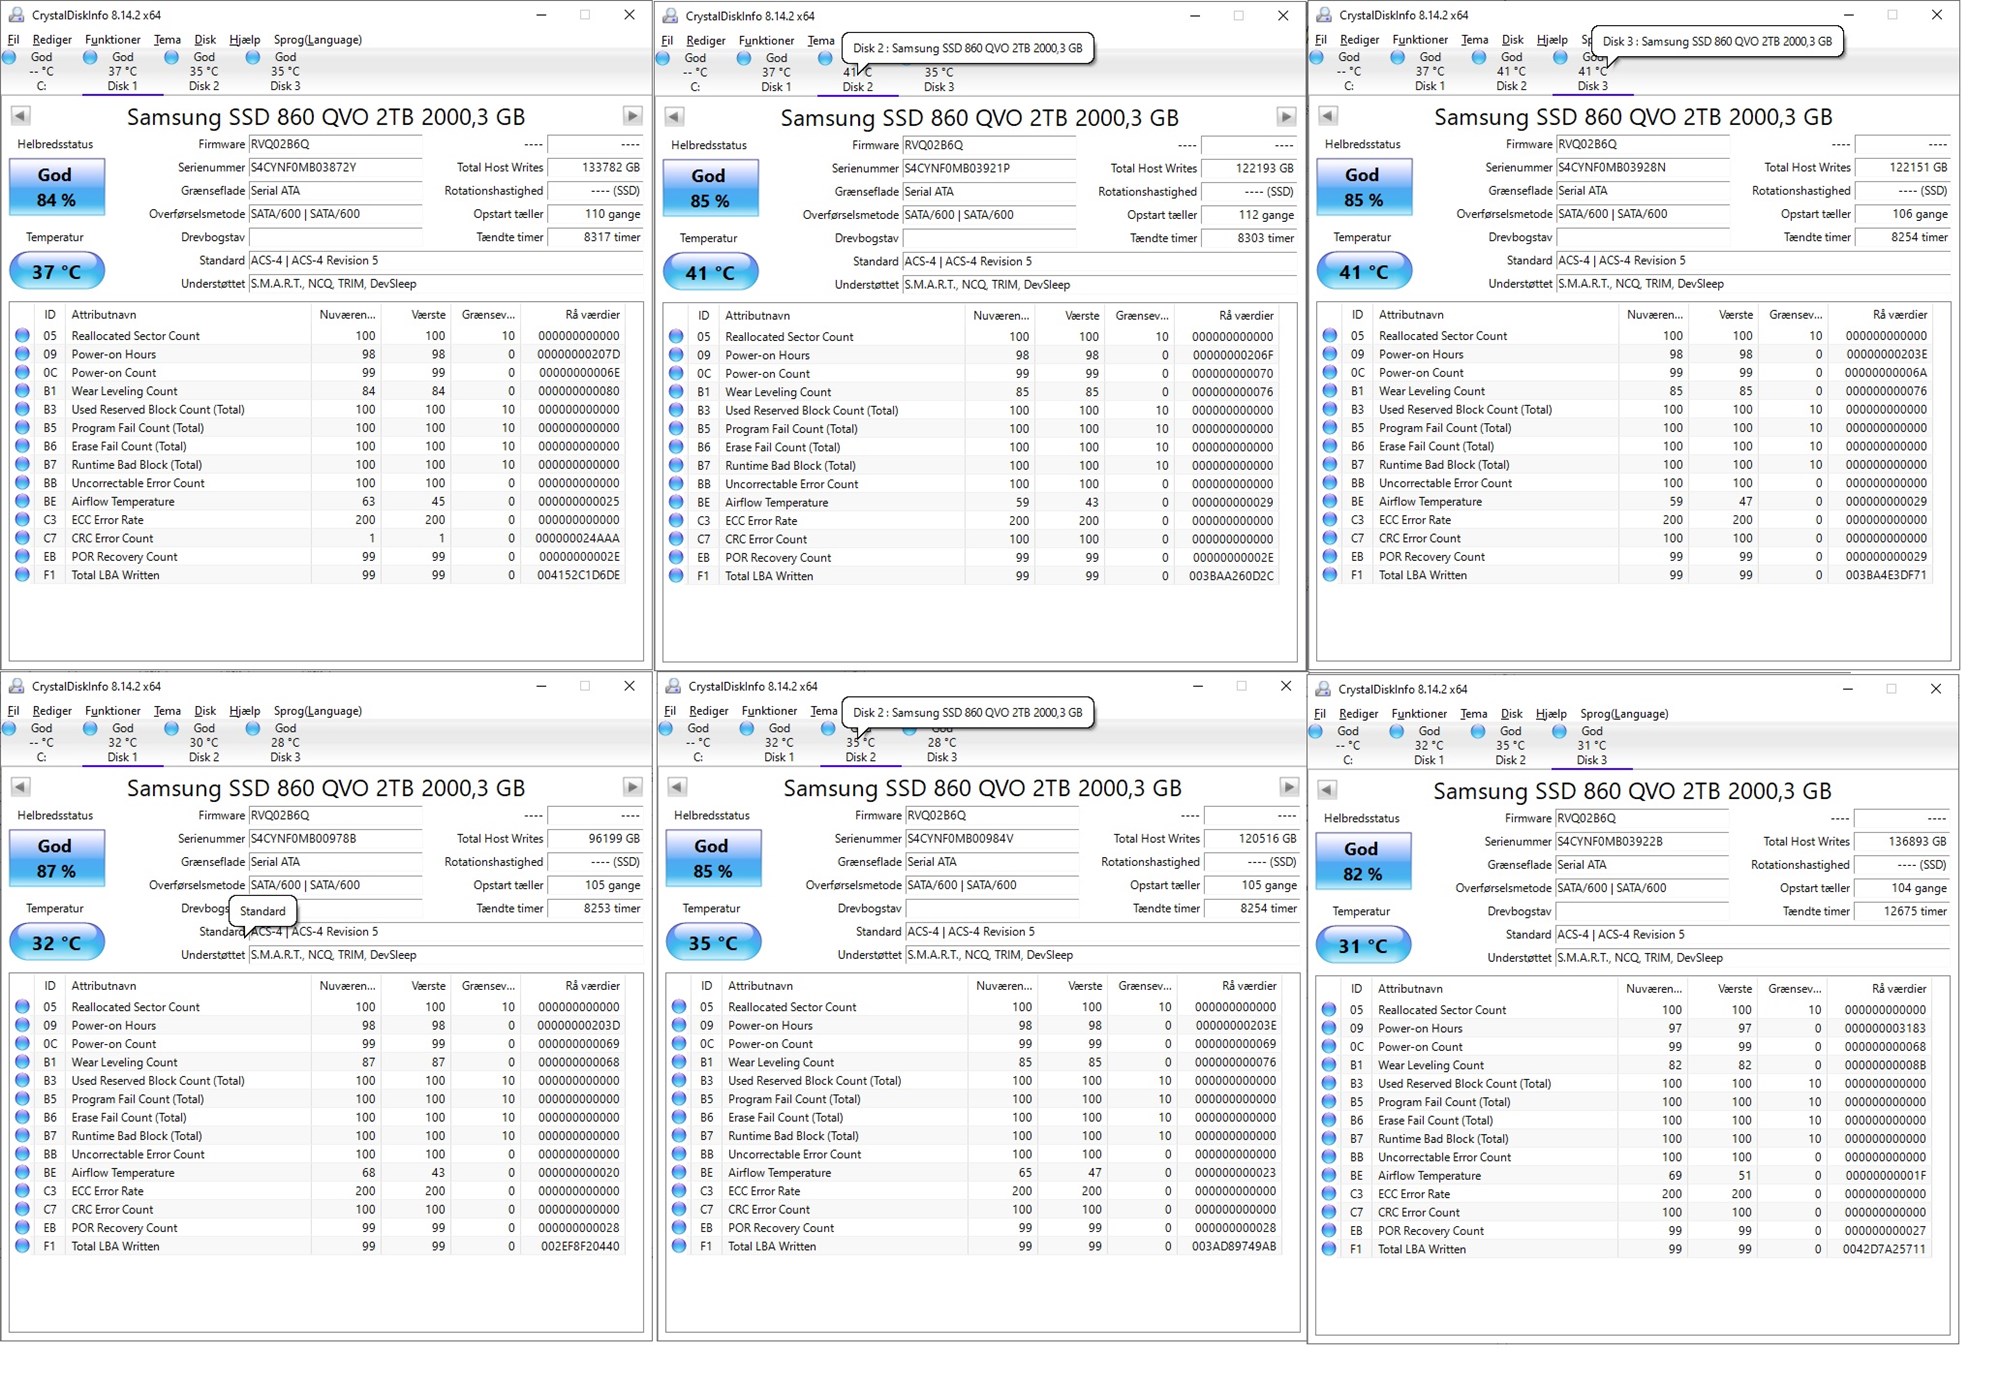Click previous-disk arrow in the S4CYNF0MB03921P window
The width and height of the screenshot is (2000, 1385).
(674, 117)
